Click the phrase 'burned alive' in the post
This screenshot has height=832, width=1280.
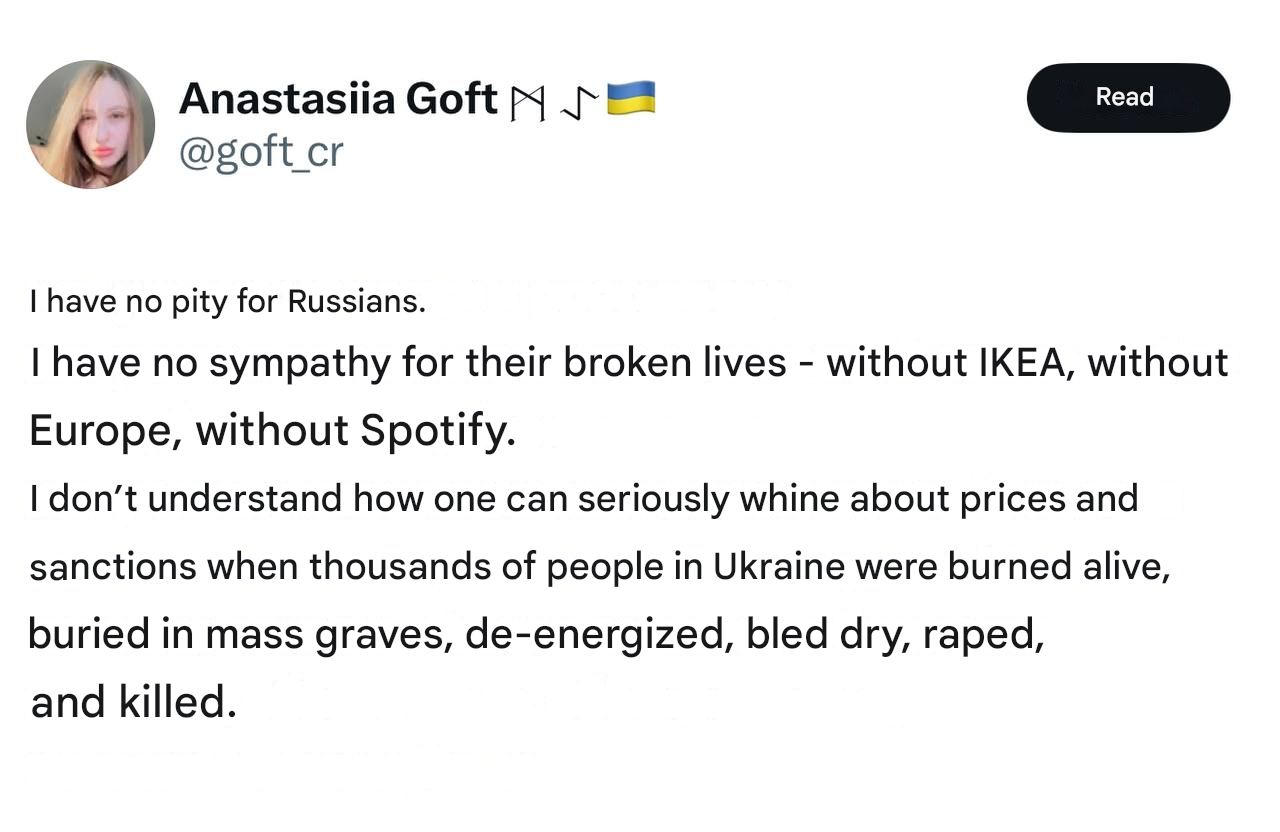[x=1058, y=566]
